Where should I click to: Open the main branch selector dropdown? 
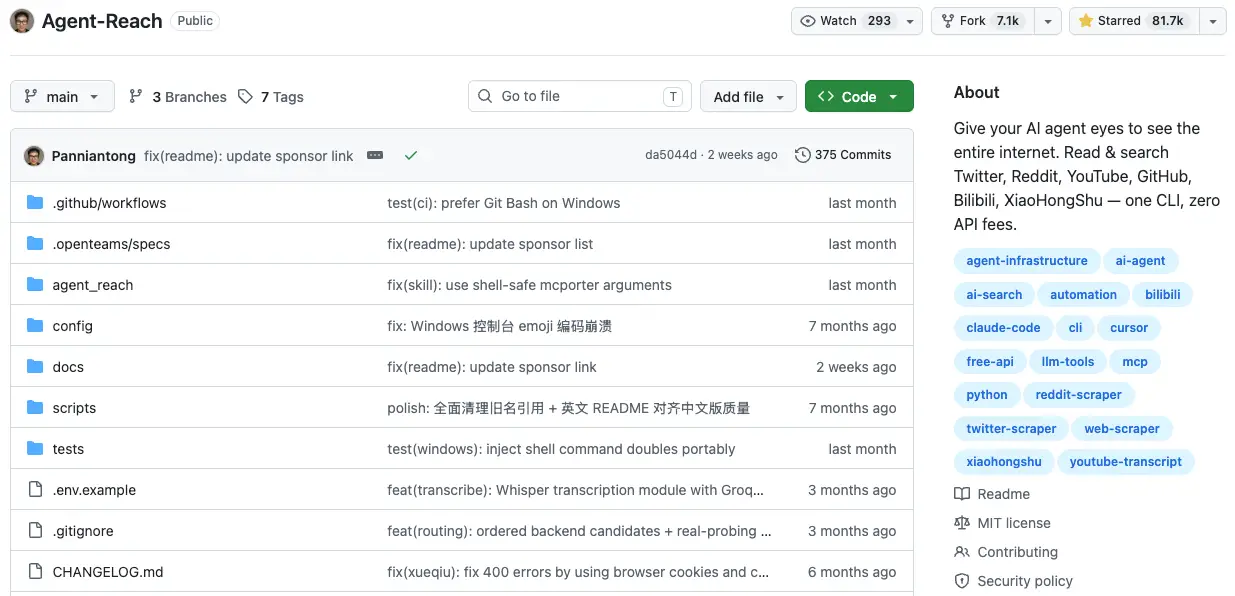[62, 96]
